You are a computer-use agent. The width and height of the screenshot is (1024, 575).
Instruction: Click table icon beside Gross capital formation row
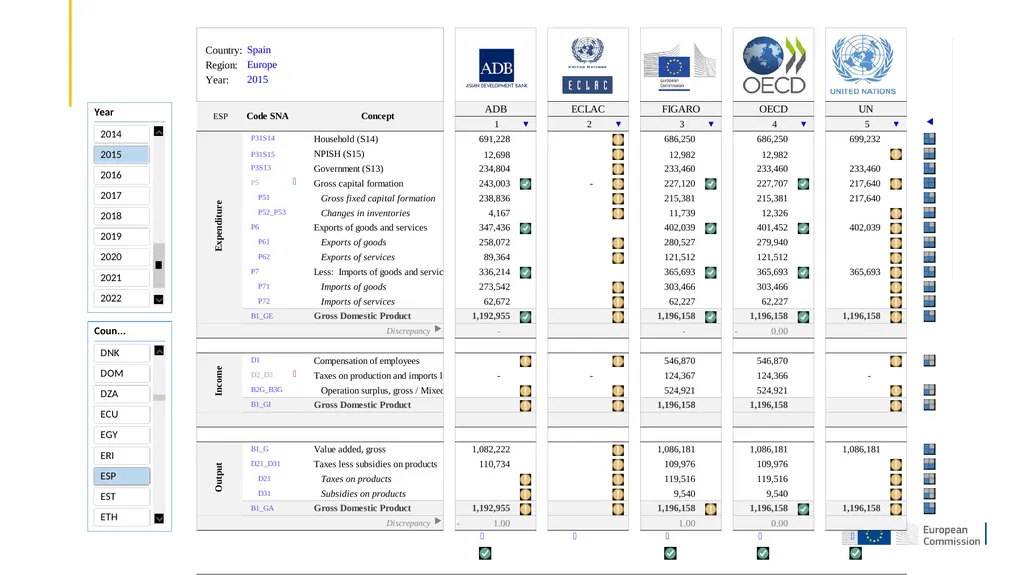(929, 183)
